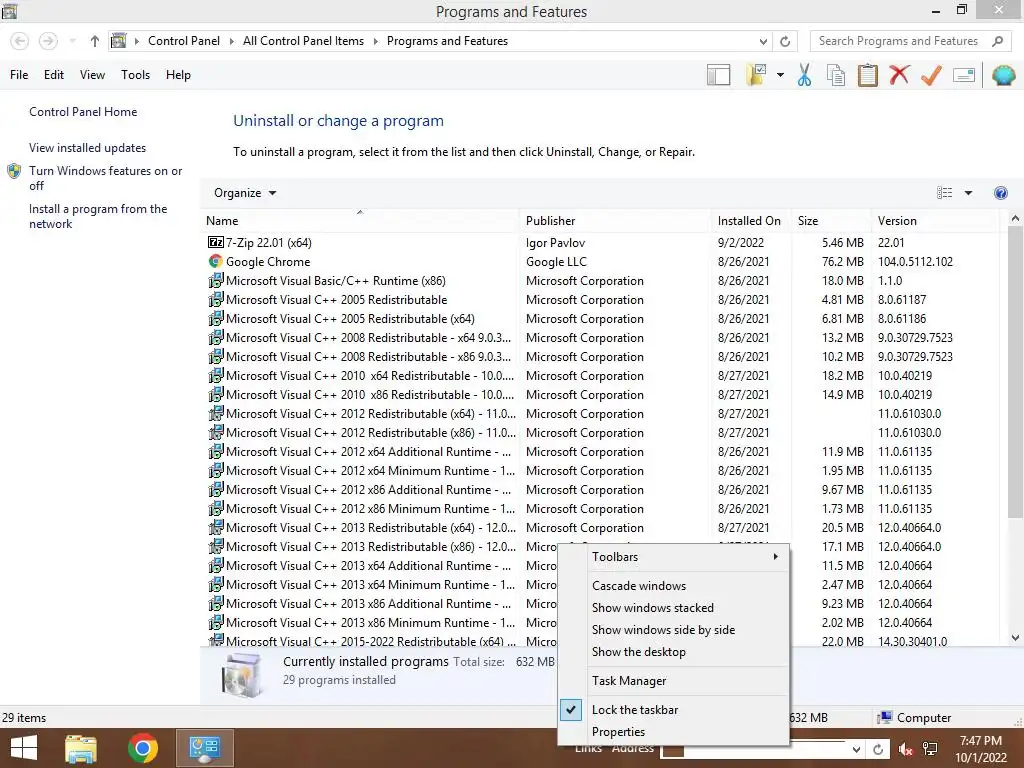Sort by the Installed On column header
Image resolution: width=1024 pixels, height=768 pixels.
(x=750, y=221)
